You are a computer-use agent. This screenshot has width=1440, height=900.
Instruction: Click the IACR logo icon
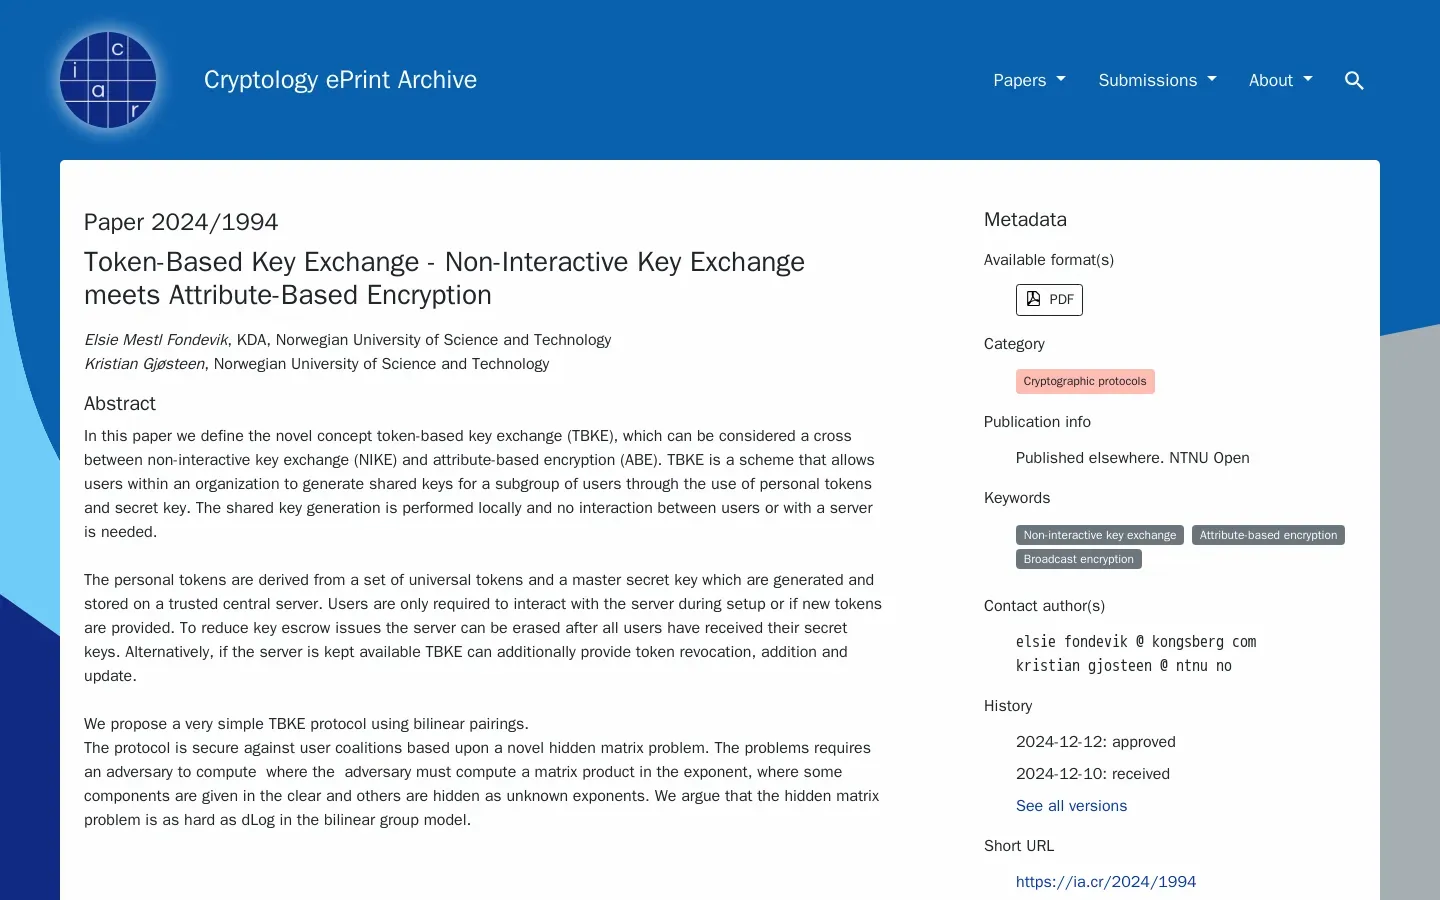point(108,80)
